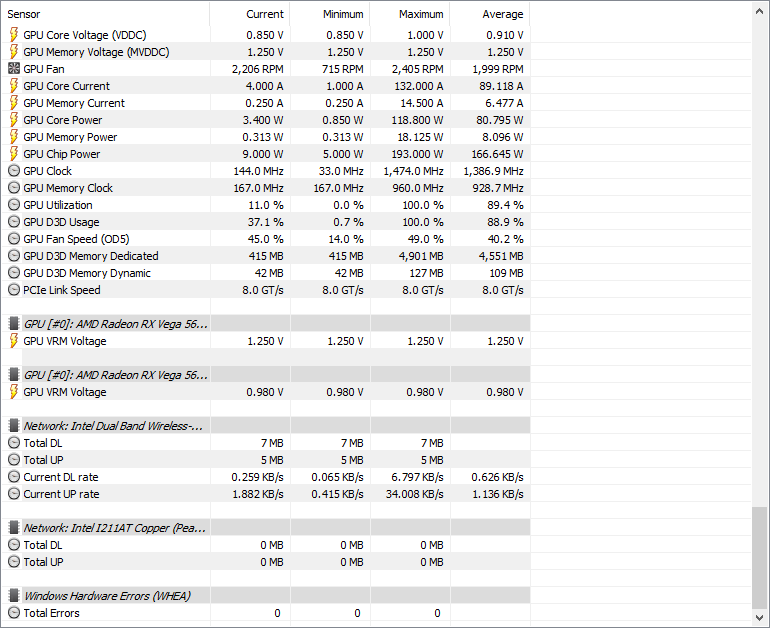Click the vertical scrollbar thumb

[759, 557]
